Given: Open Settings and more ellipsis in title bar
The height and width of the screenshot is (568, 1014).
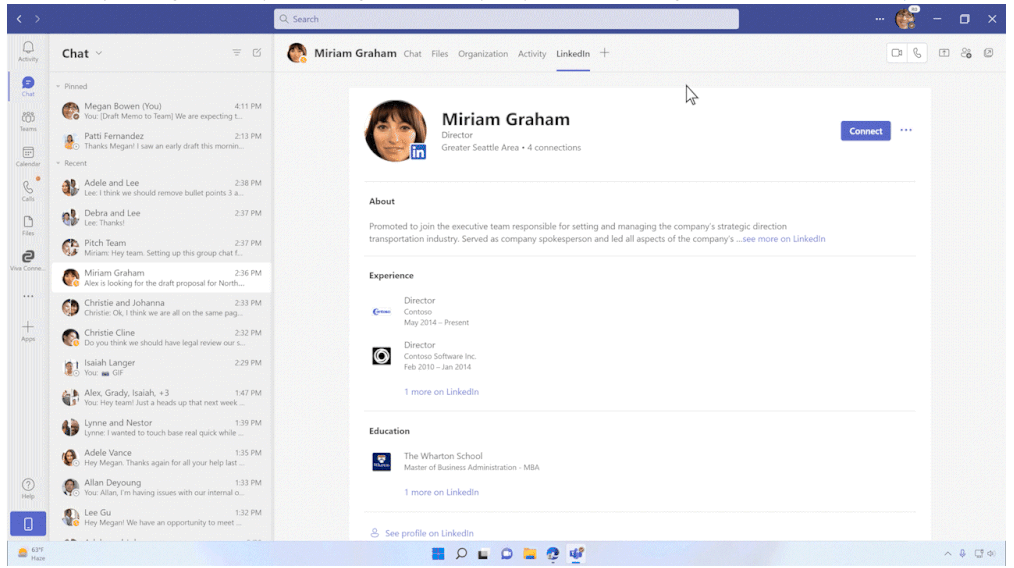Looking at the screenshot, I should point(879,19).
